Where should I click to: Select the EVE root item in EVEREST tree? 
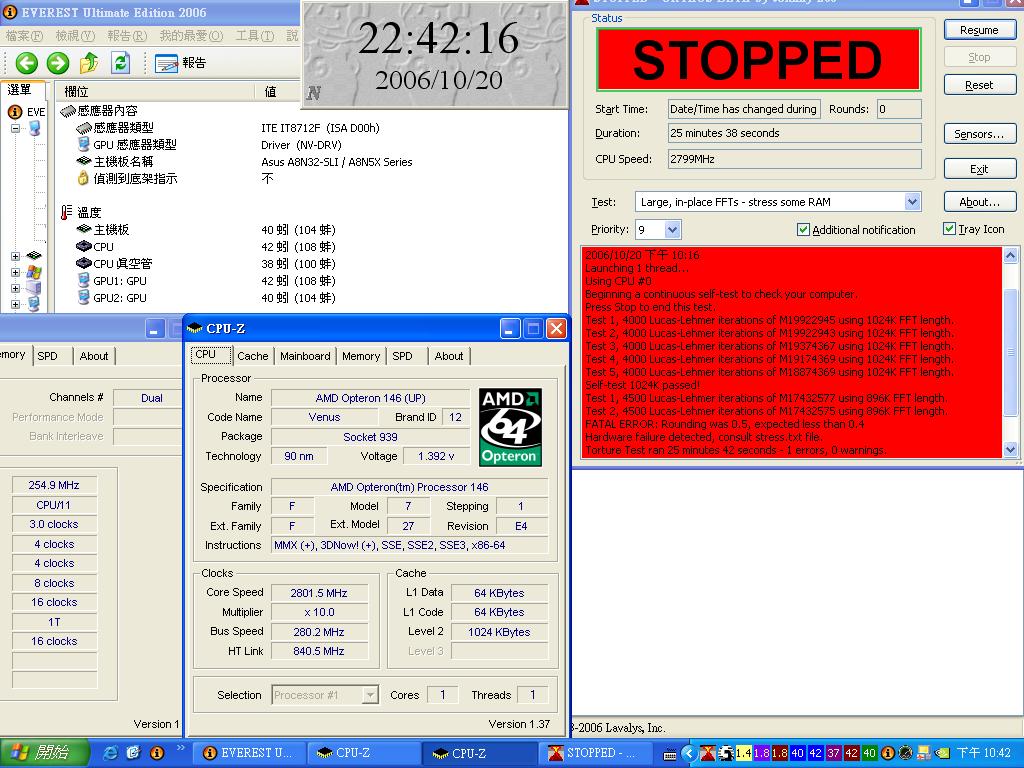[x=27, y=112]
